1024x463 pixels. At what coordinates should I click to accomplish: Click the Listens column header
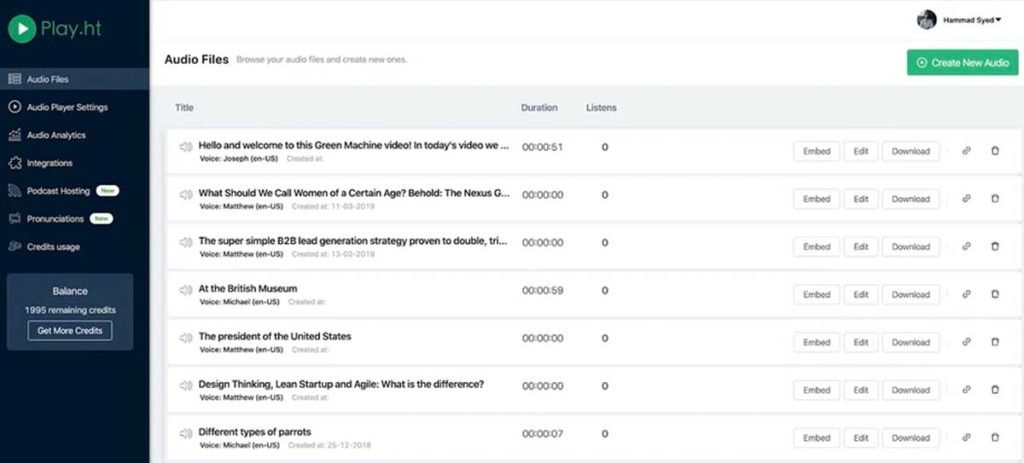[x=601, y=108]
